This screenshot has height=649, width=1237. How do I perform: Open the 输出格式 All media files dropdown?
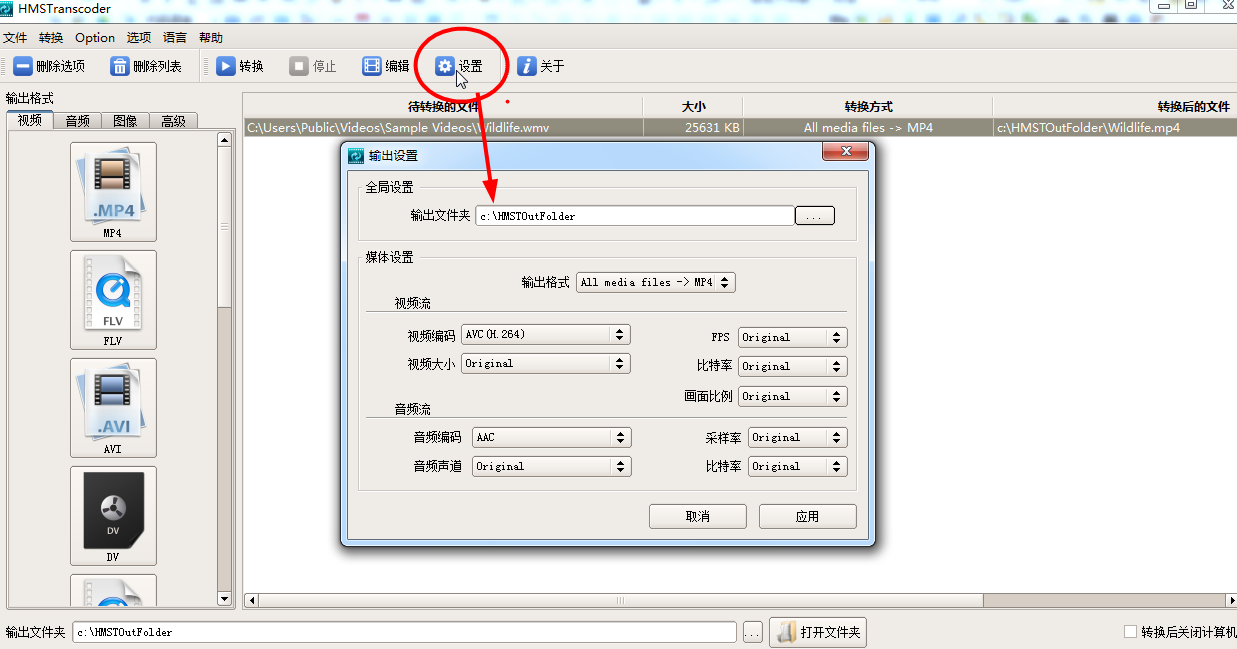[x=656, y=283]
